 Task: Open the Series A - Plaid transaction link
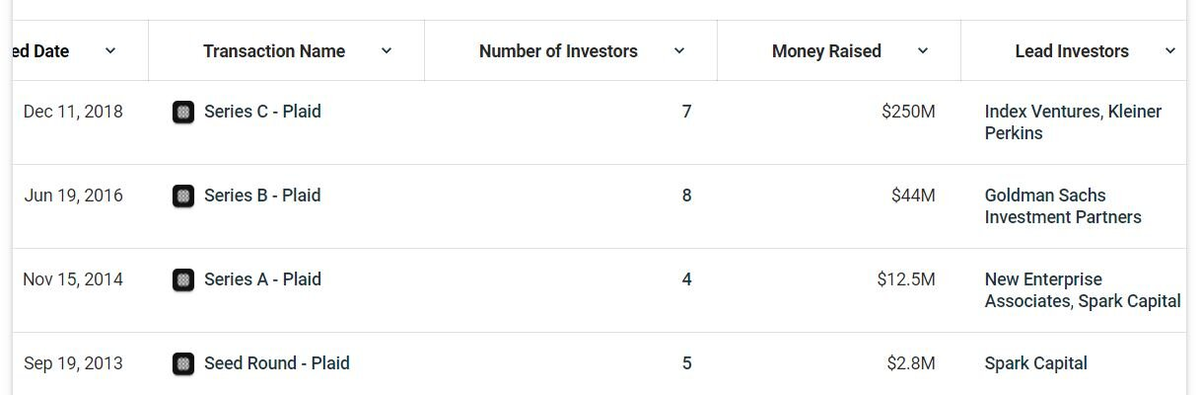(x=262, y=280)
